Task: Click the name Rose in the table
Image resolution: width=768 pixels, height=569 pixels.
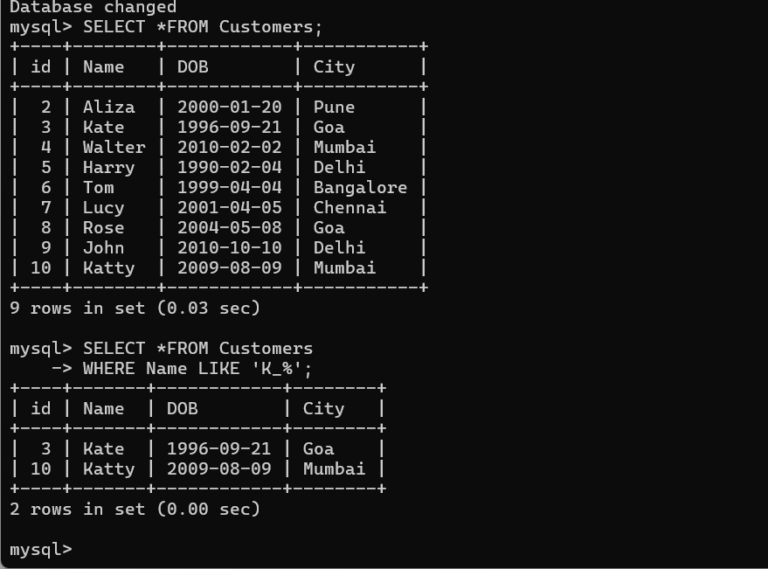Action: click(x=103, y=228)
